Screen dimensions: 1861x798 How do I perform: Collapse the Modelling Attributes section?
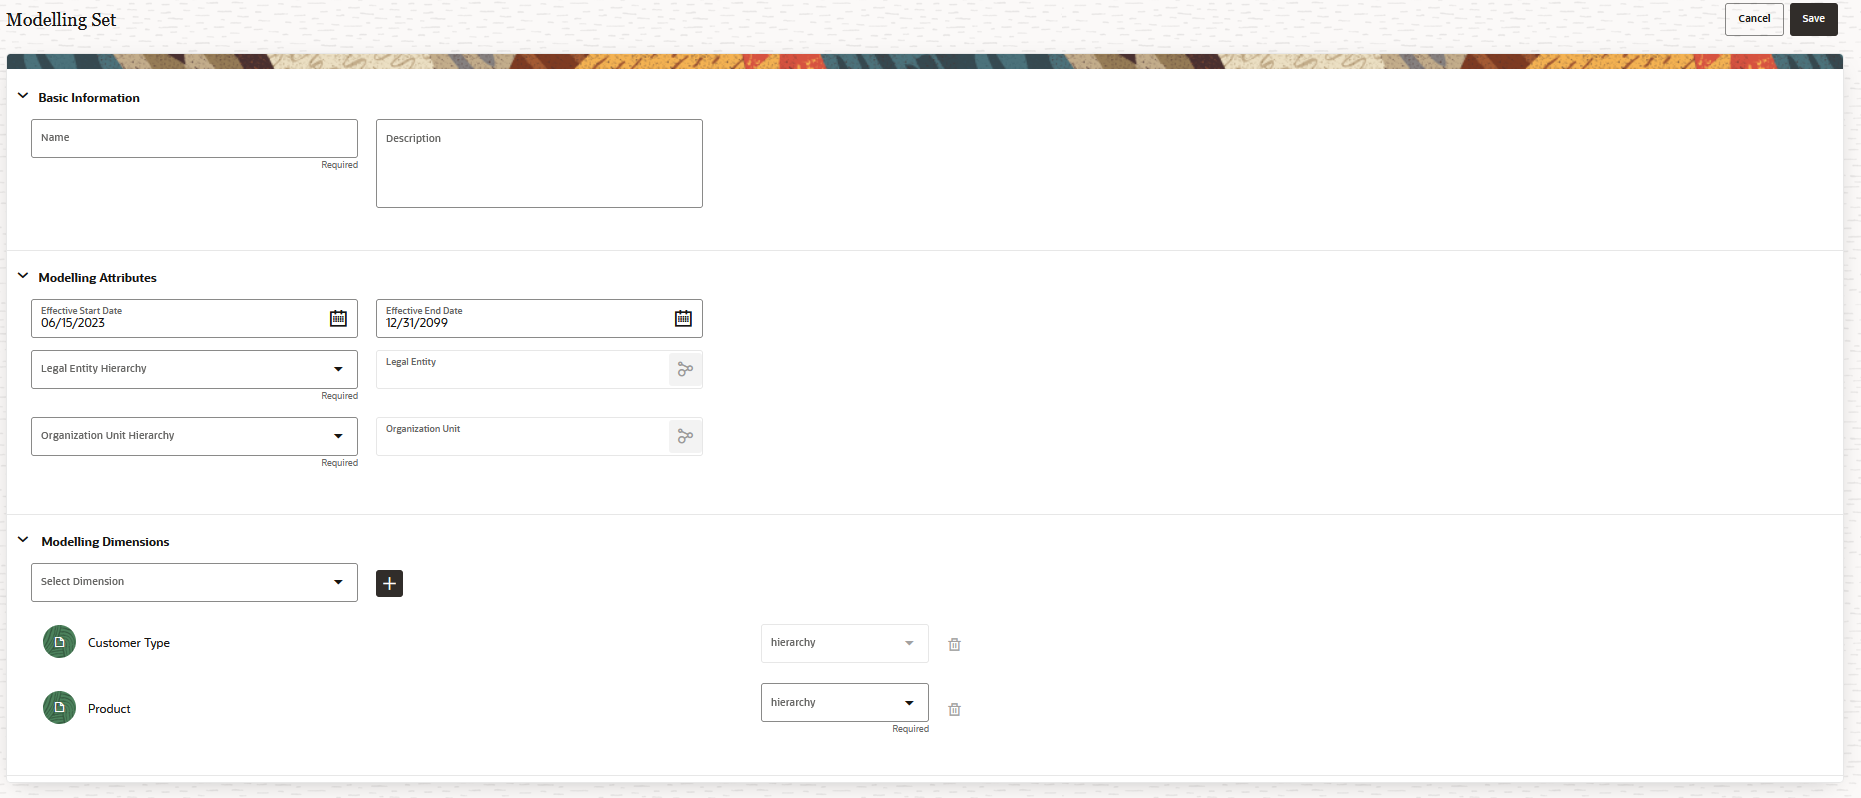click(x=23, y=276)
